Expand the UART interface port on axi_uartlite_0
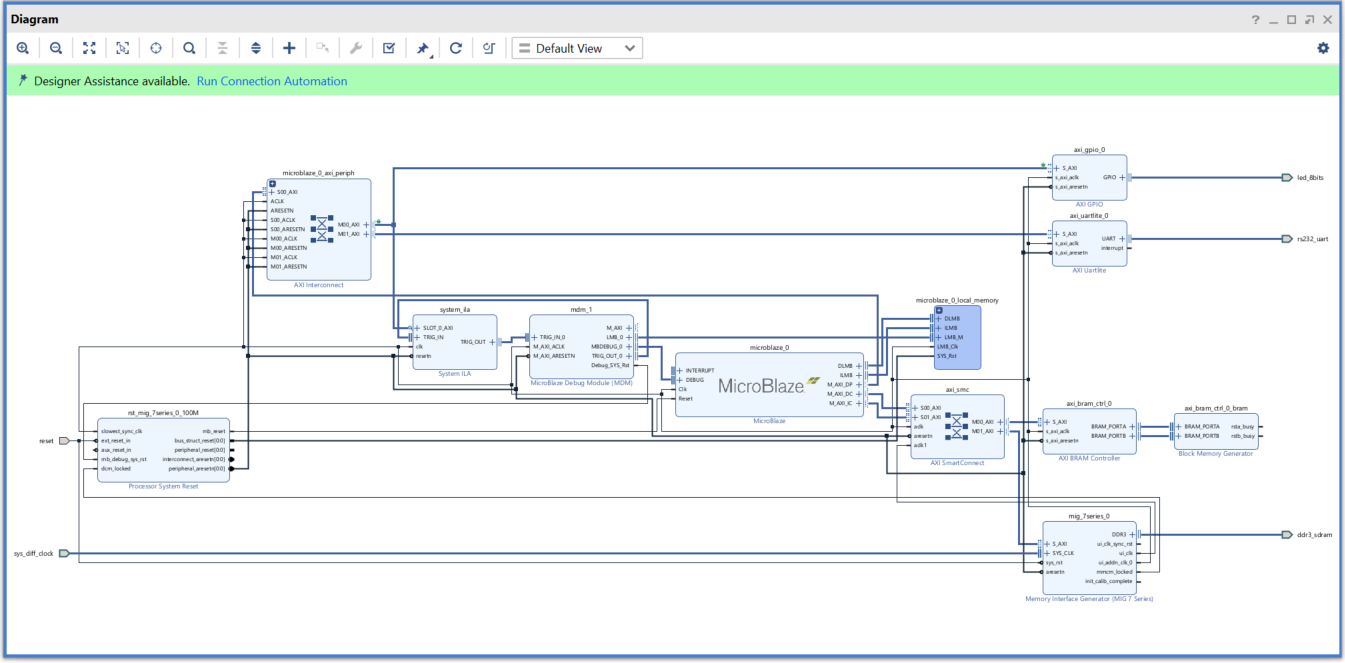Viewport: 1345px width, 663px height. (x=1122, y=239)
